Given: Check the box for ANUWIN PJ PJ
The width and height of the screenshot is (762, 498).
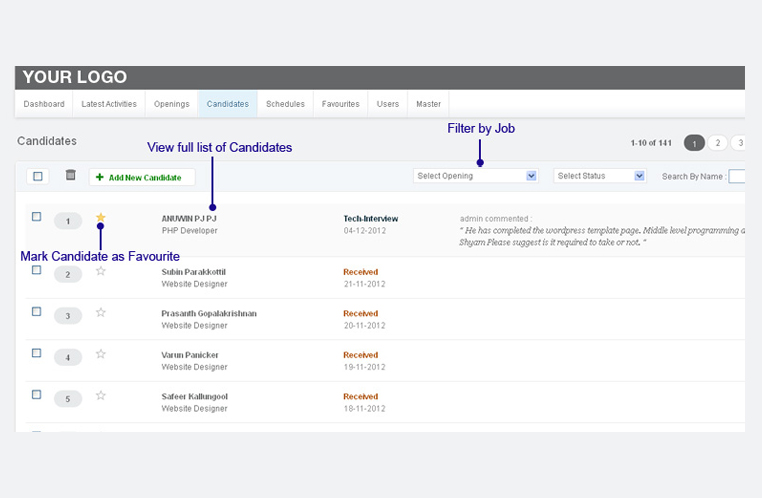Looking at the screenshot, I should pyautogui.click(x=37, y=217).
